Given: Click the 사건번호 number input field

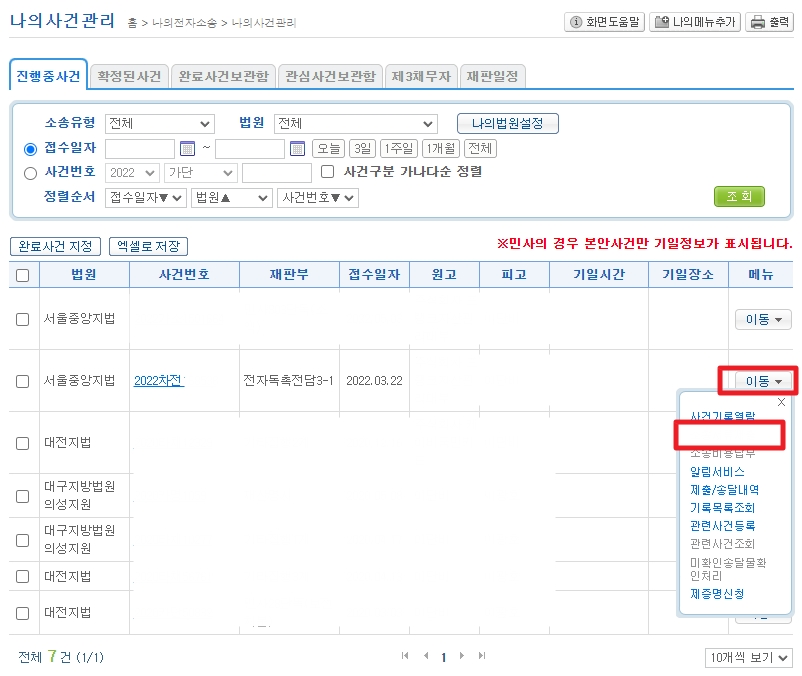Looking at the screenshot, I should click(277, 173).
